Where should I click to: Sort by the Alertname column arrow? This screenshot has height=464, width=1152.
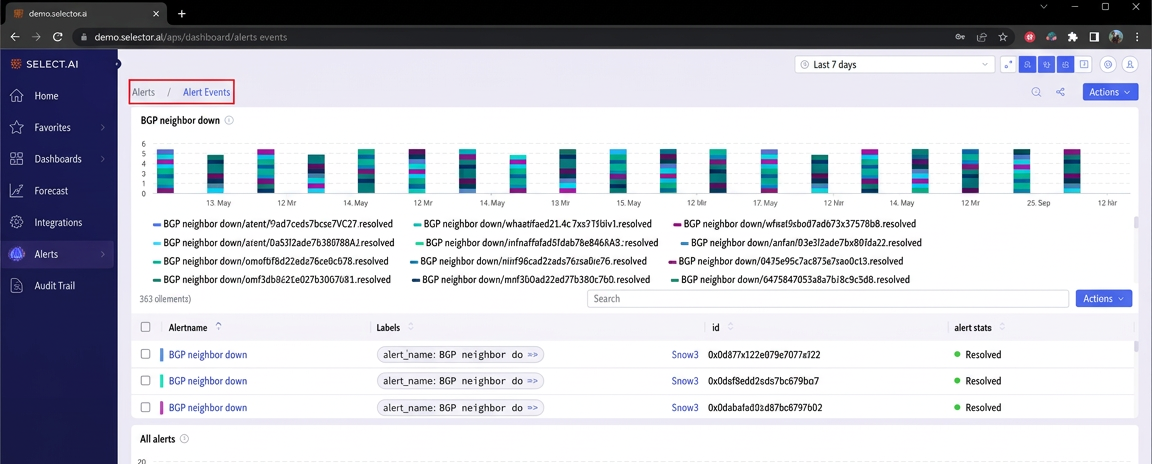(x=218, y=327)
